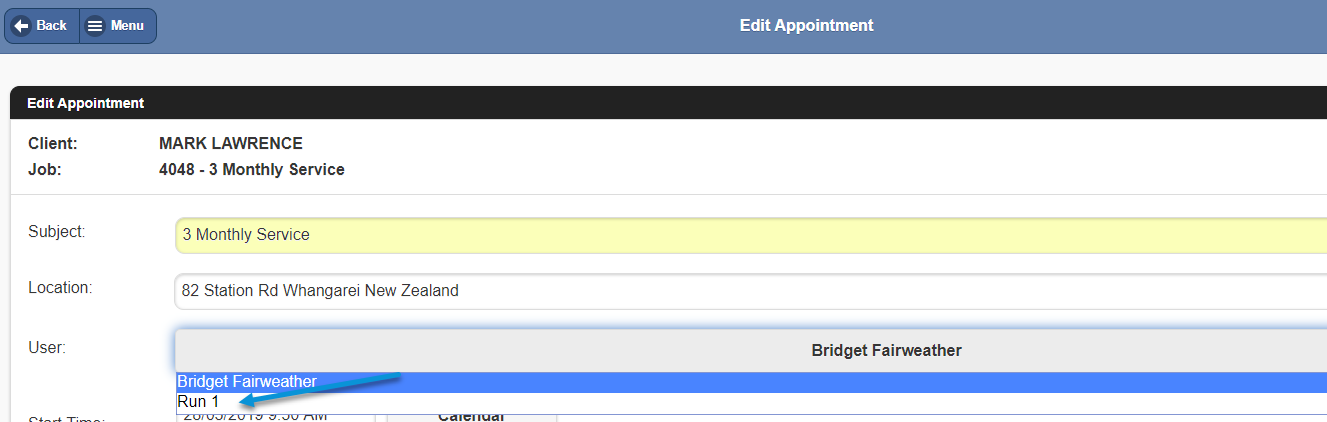Click the Subject: label
Viewport: 1327px width, 422px height.
pyautogui.click(x=57, y=232)
